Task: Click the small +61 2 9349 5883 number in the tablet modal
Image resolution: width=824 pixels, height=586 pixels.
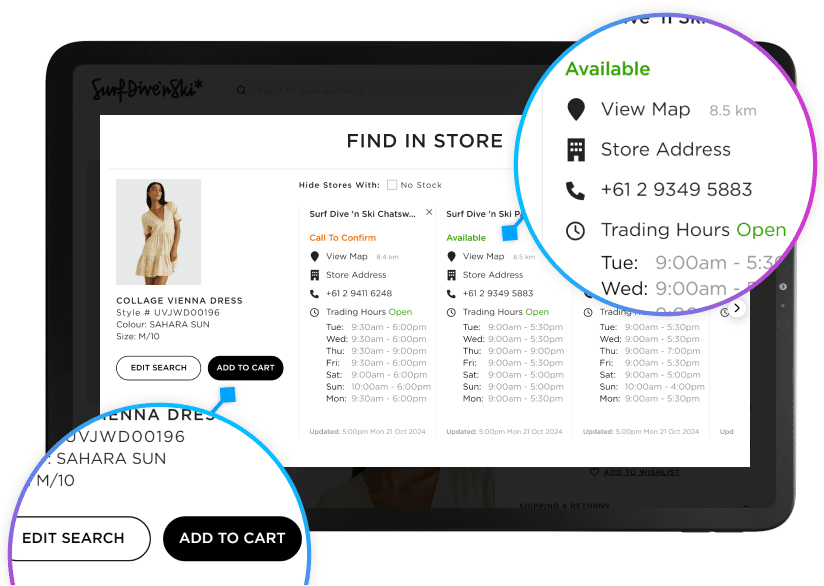Action: (x=498, y=293)
